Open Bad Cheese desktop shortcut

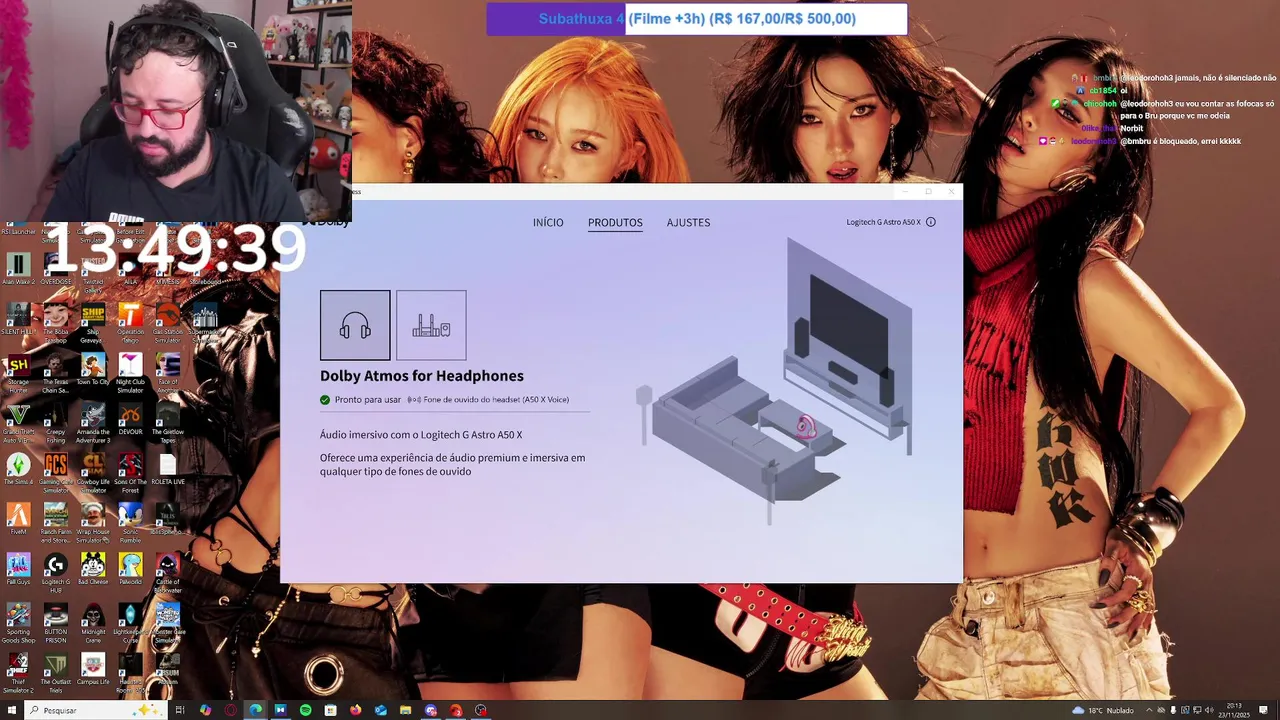(93, 570)
